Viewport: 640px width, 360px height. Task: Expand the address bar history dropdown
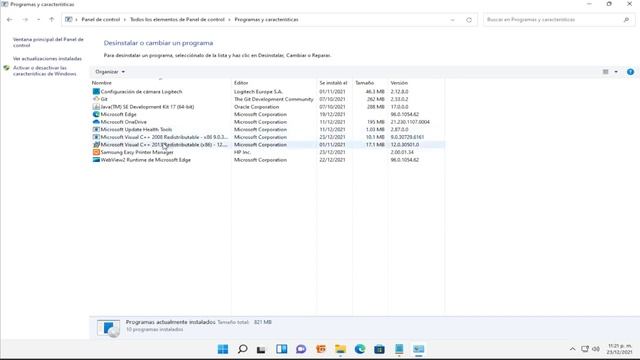pyautogui.click(x=452, y=20)
